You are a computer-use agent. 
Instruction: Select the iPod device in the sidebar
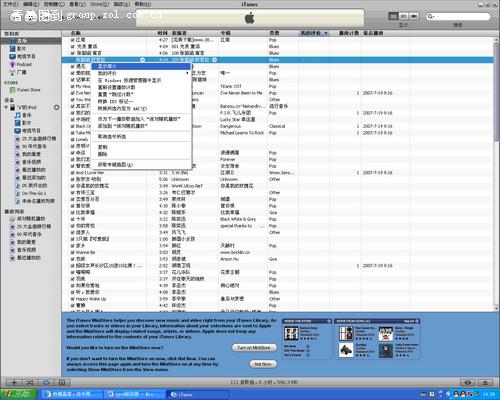pyautogui.click(x=25, y=107)
